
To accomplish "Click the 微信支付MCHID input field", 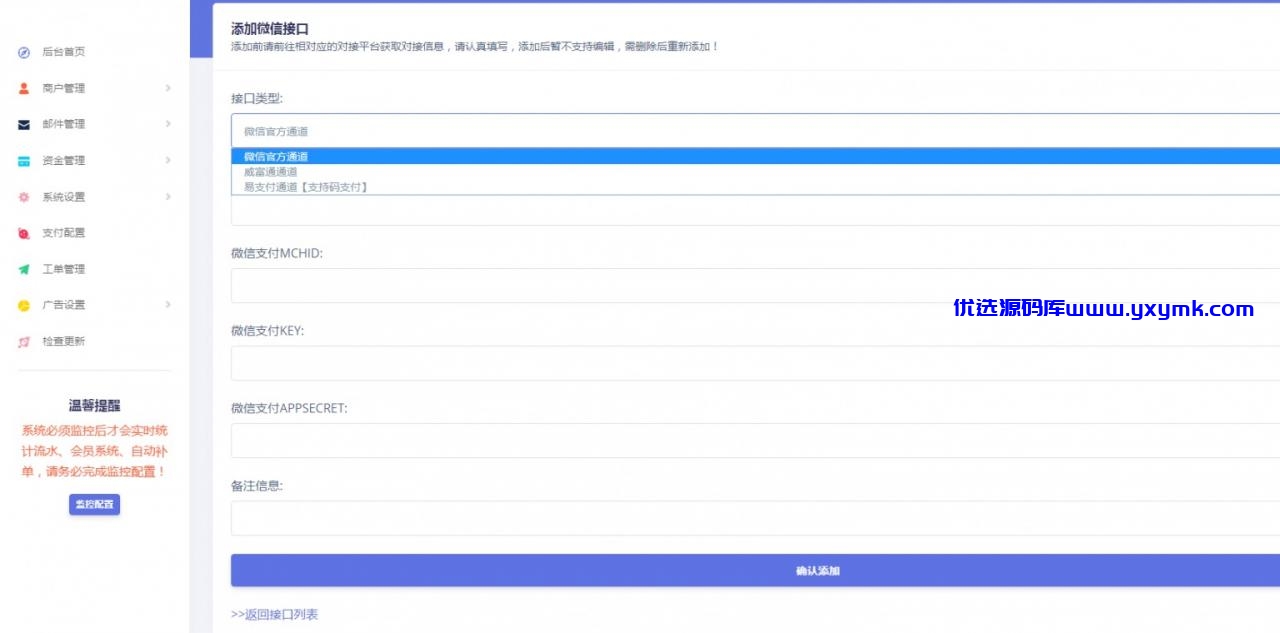I will click(x=755, y=285).
